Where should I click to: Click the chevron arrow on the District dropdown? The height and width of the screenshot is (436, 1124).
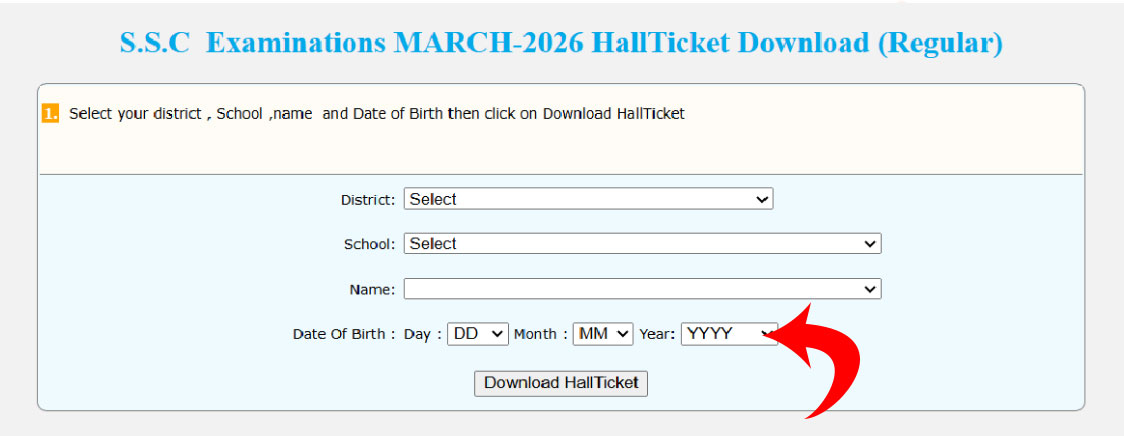coord(763,199)
